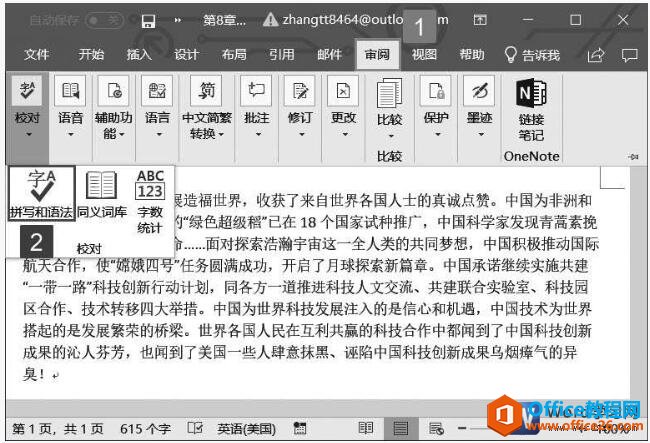
Task: Click the 比较 compare documents icon
Action: [389, 92]
